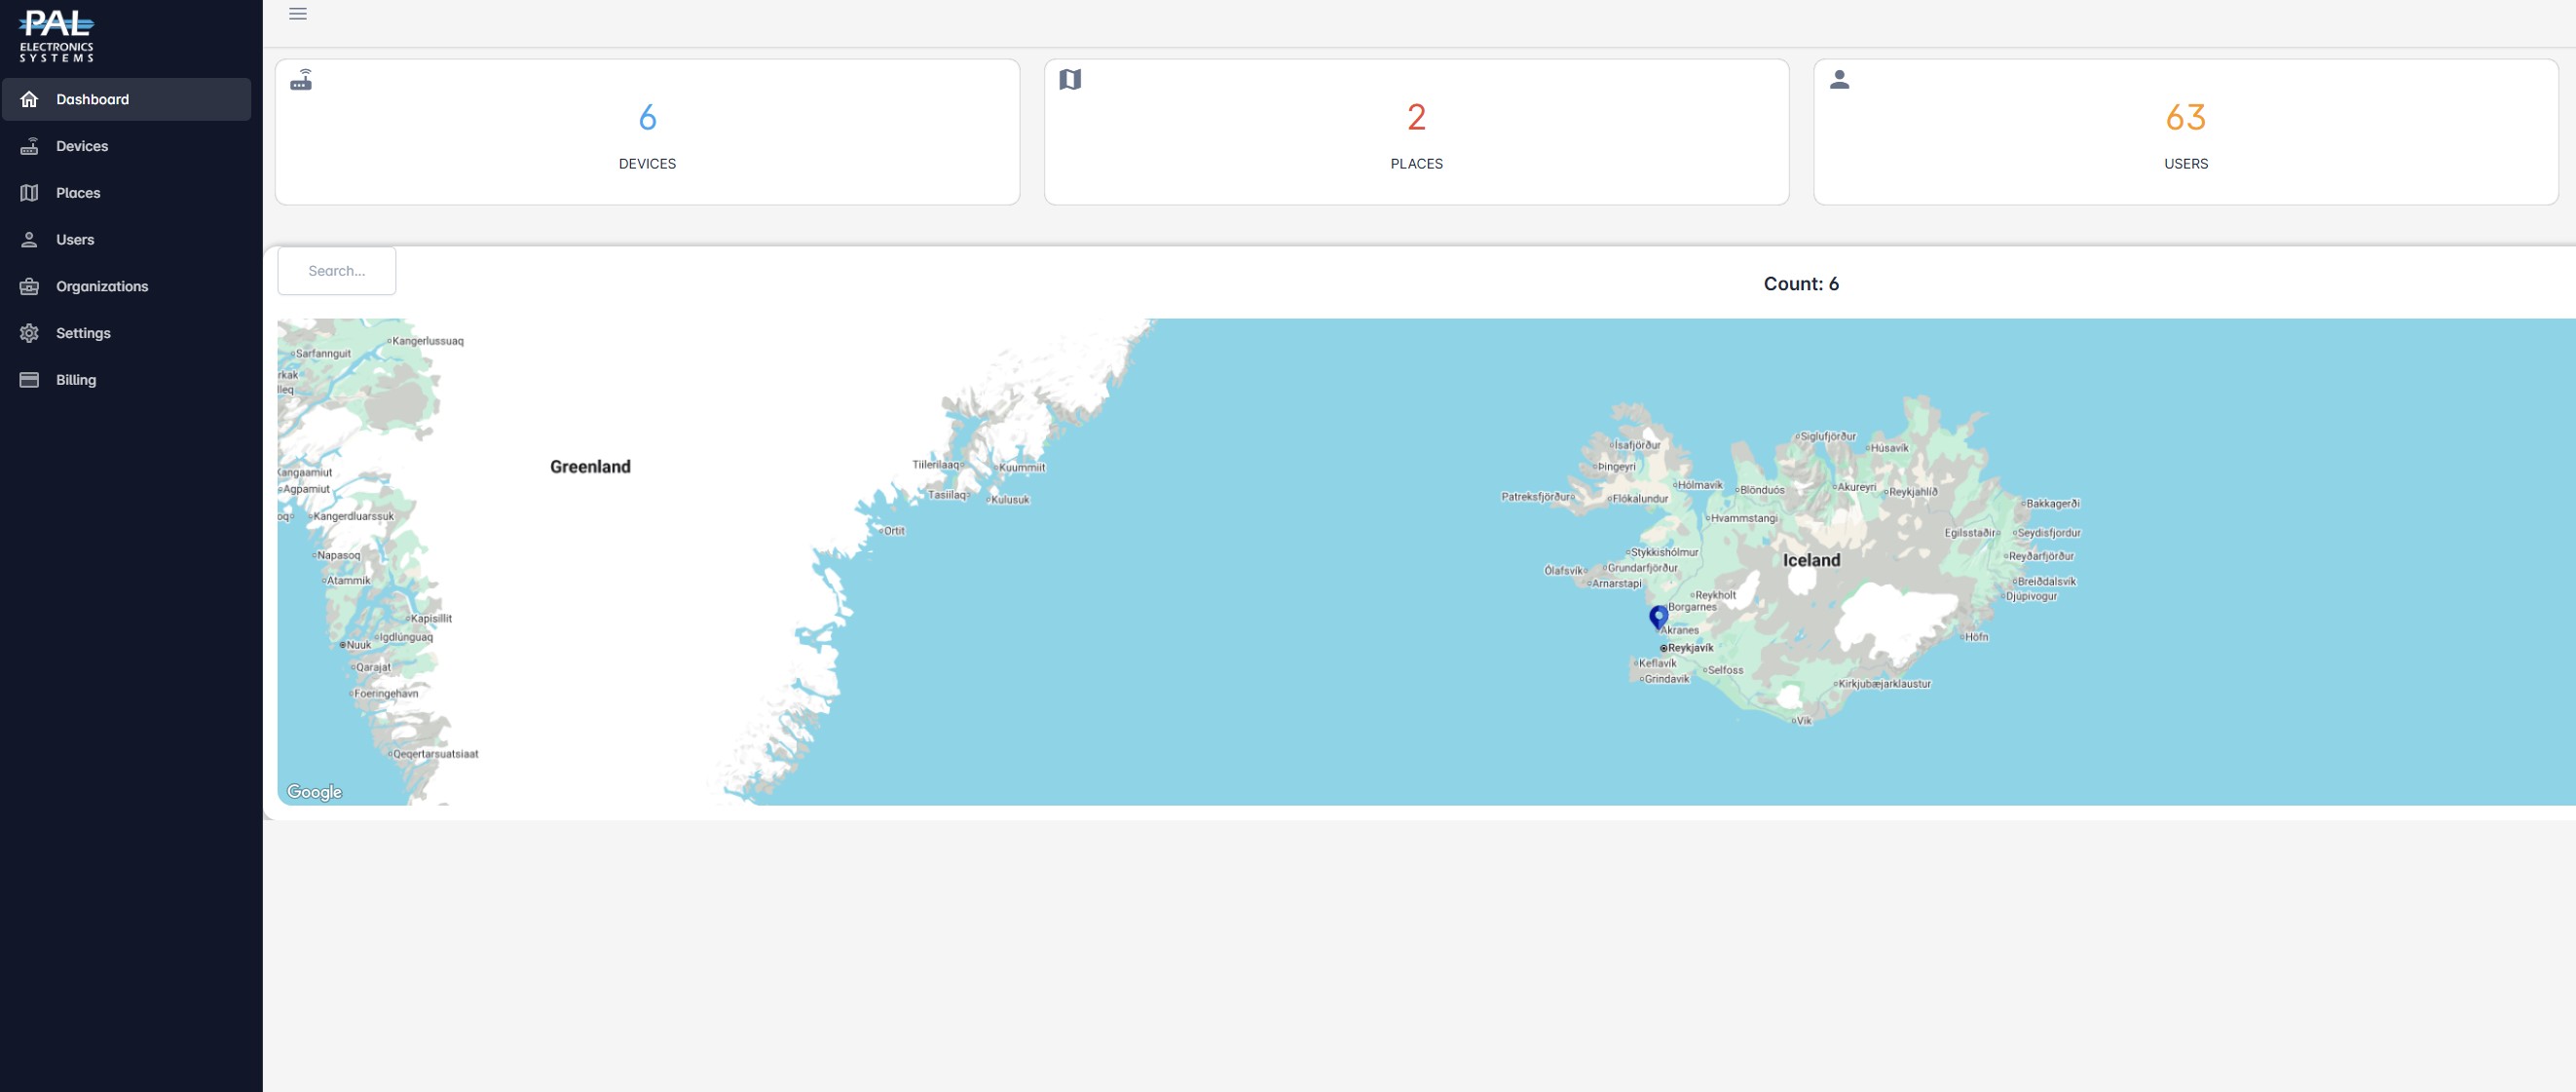Click the PLACES card label
Viewport: 2576px width, 1092px height.
(x=1416, y=164)
